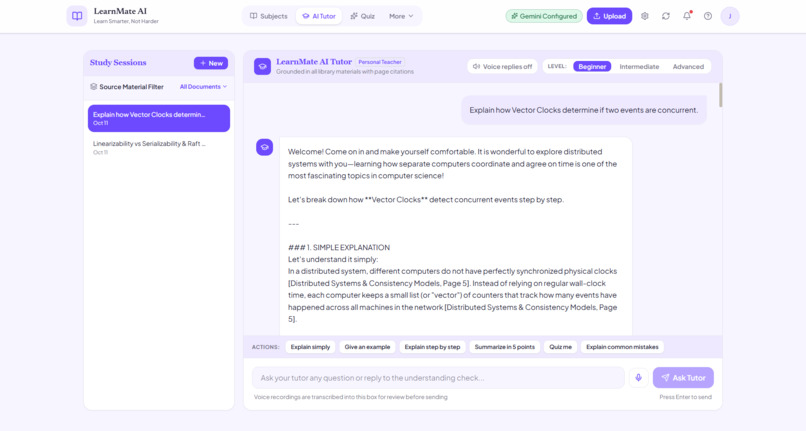
Task: Select the Beginner level
Action: pos(592,66)
